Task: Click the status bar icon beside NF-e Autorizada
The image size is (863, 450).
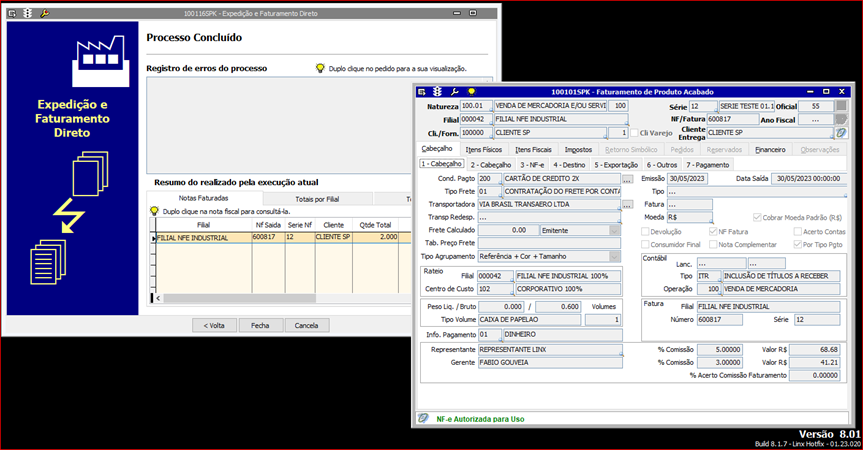Action: tap(423, 419)
